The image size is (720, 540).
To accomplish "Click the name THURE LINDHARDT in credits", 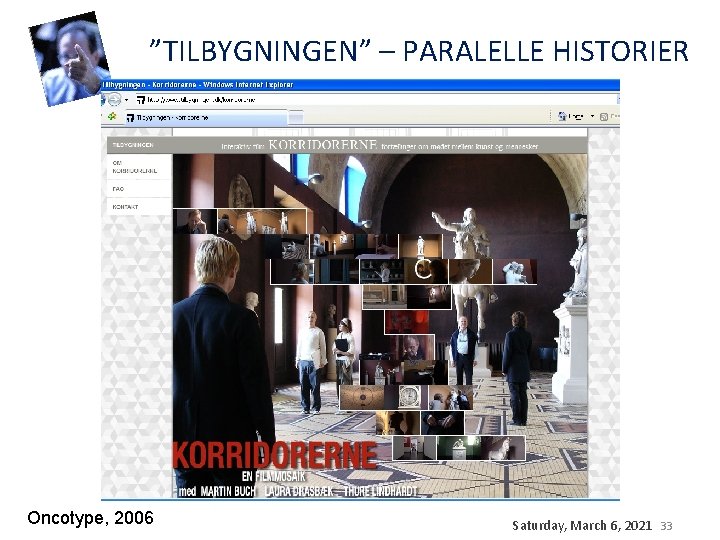I will pos(380,491).
